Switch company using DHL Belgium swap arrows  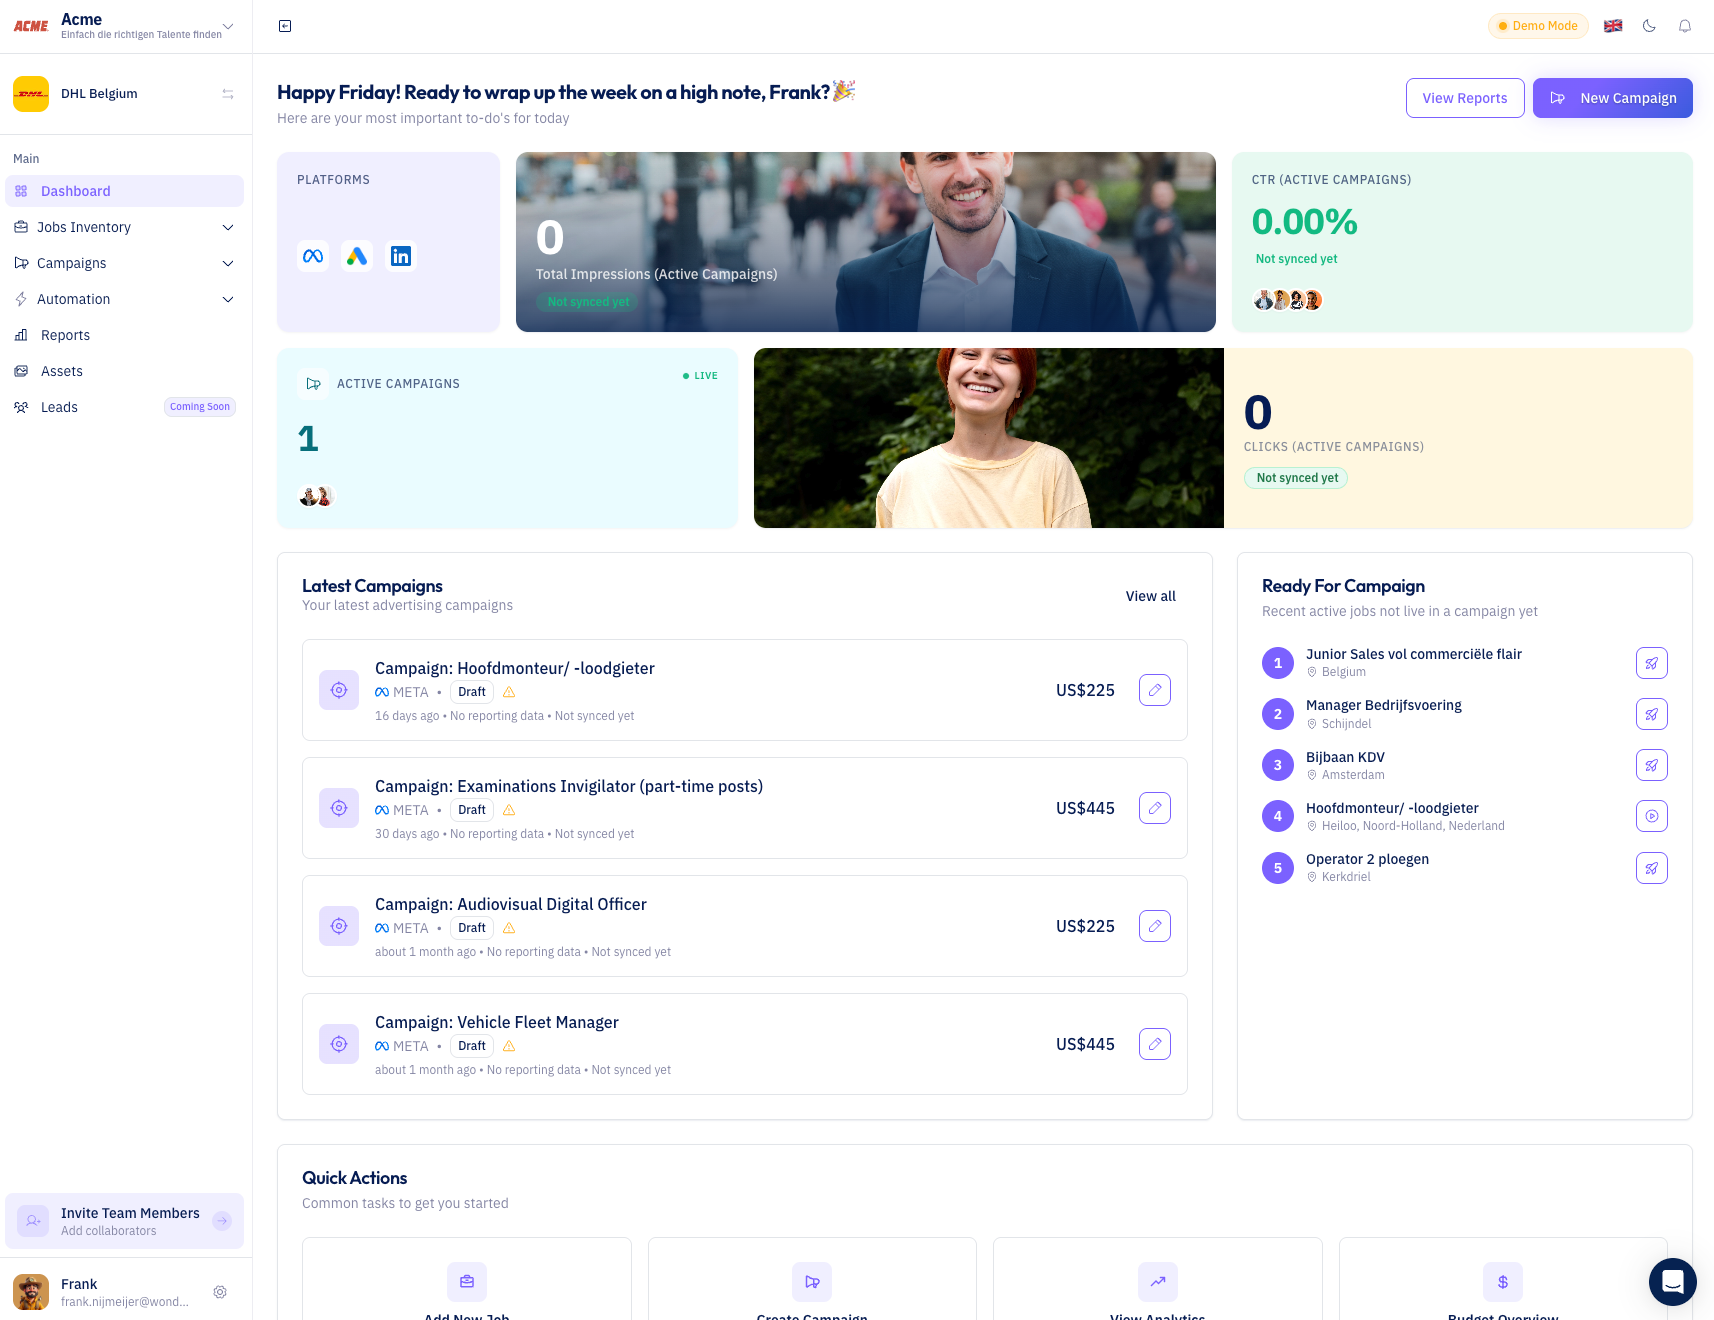coord(228,94)
